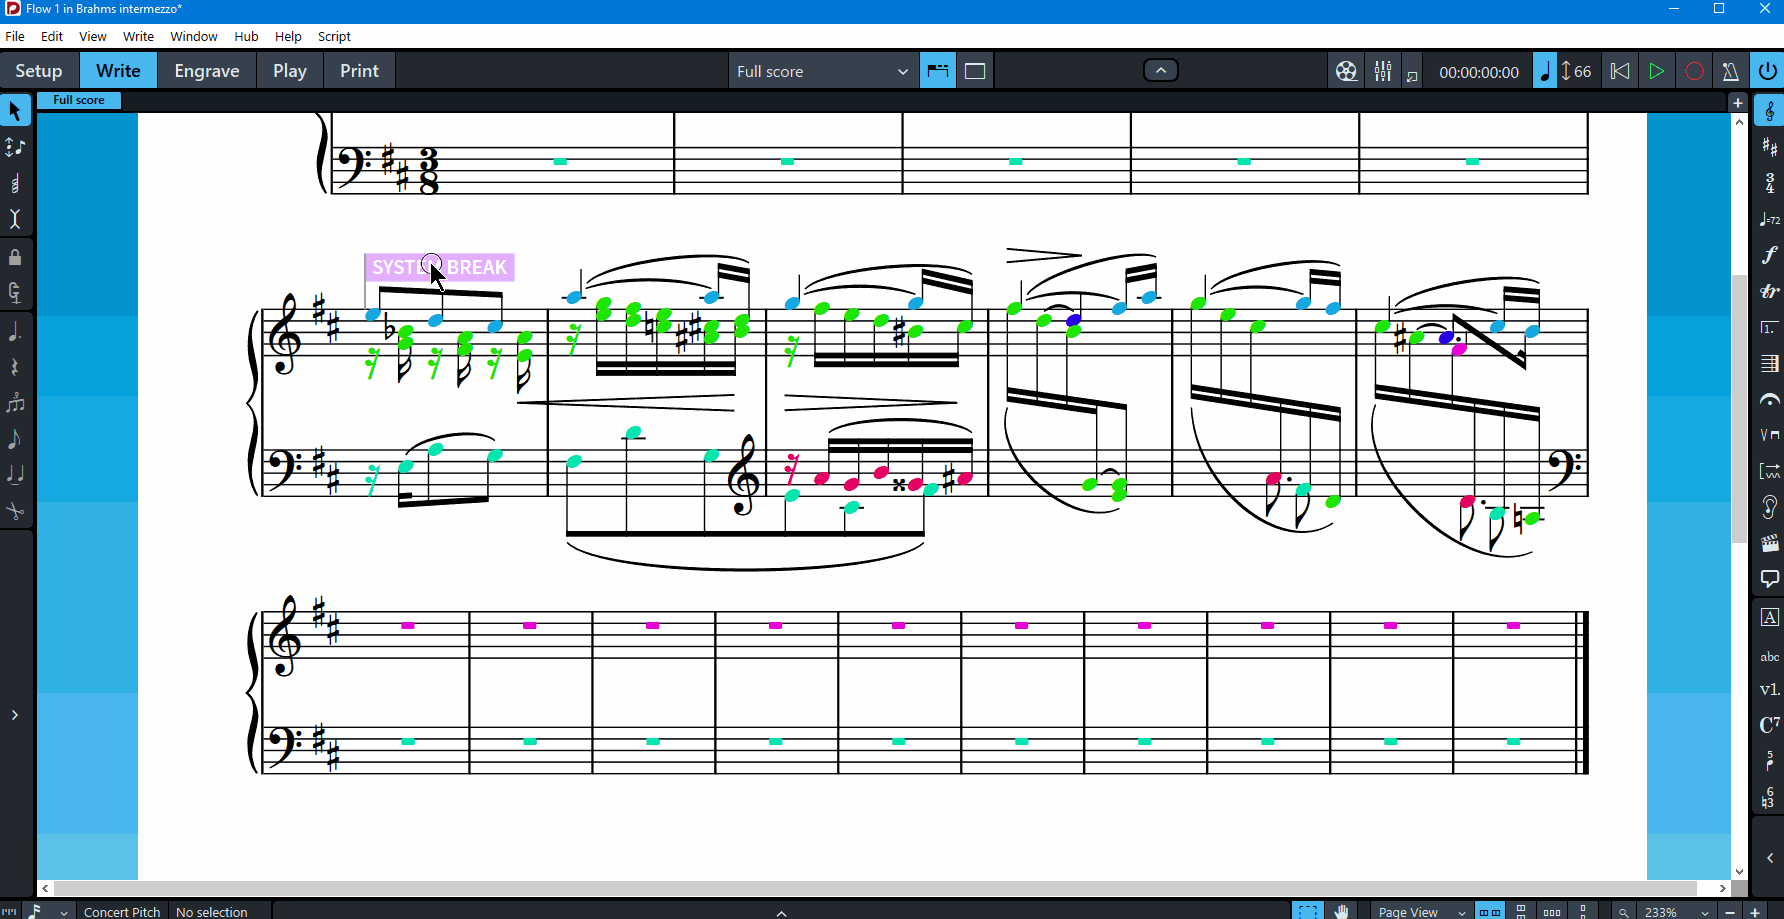Image resolution: width=1784 pixels, height=919 pixels.
Task: Open the Page View dropdown
Action: pos(1421,912)
